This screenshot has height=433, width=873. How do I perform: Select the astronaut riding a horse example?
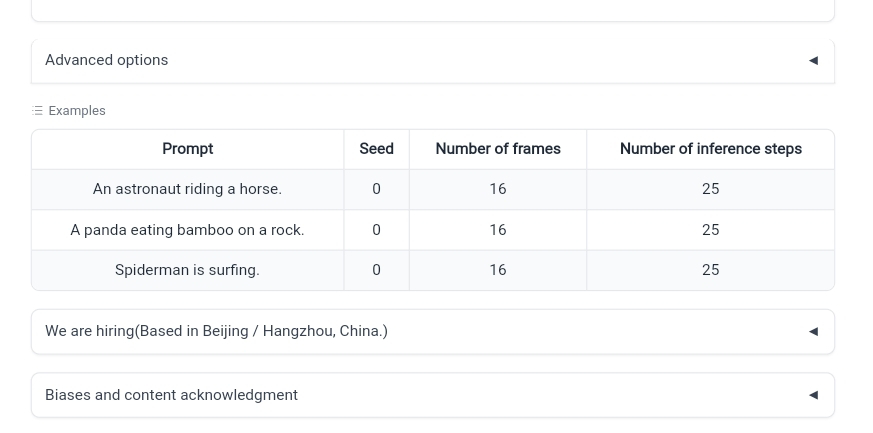187,189
